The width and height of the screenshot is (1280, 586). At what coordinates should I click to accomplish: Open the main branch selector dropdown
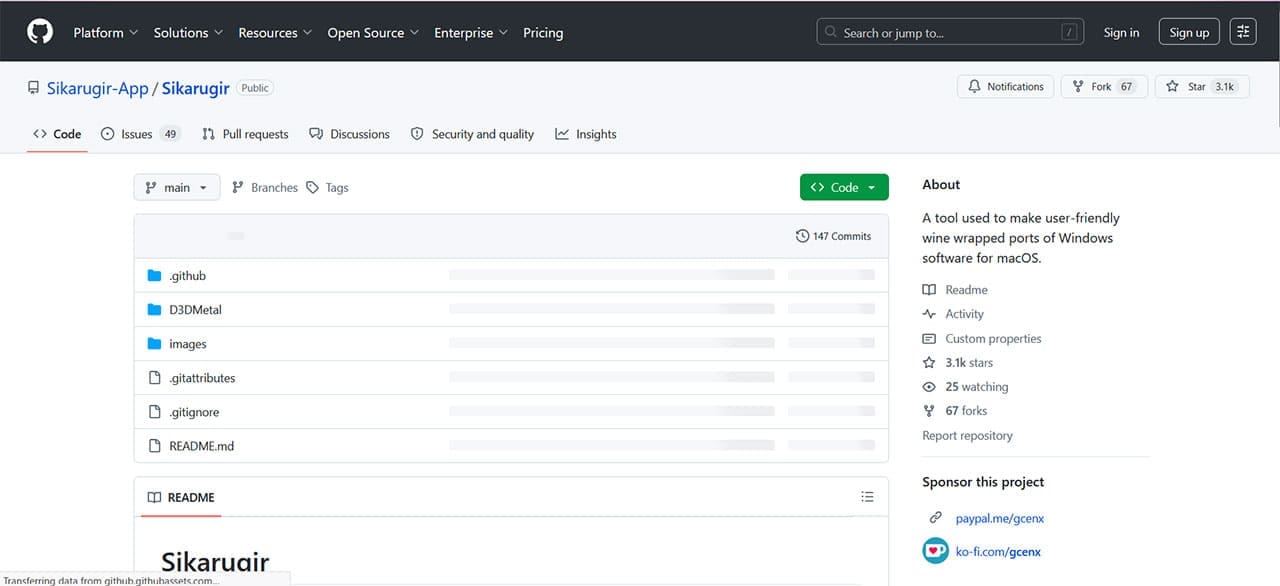click(x=177, y=187)
